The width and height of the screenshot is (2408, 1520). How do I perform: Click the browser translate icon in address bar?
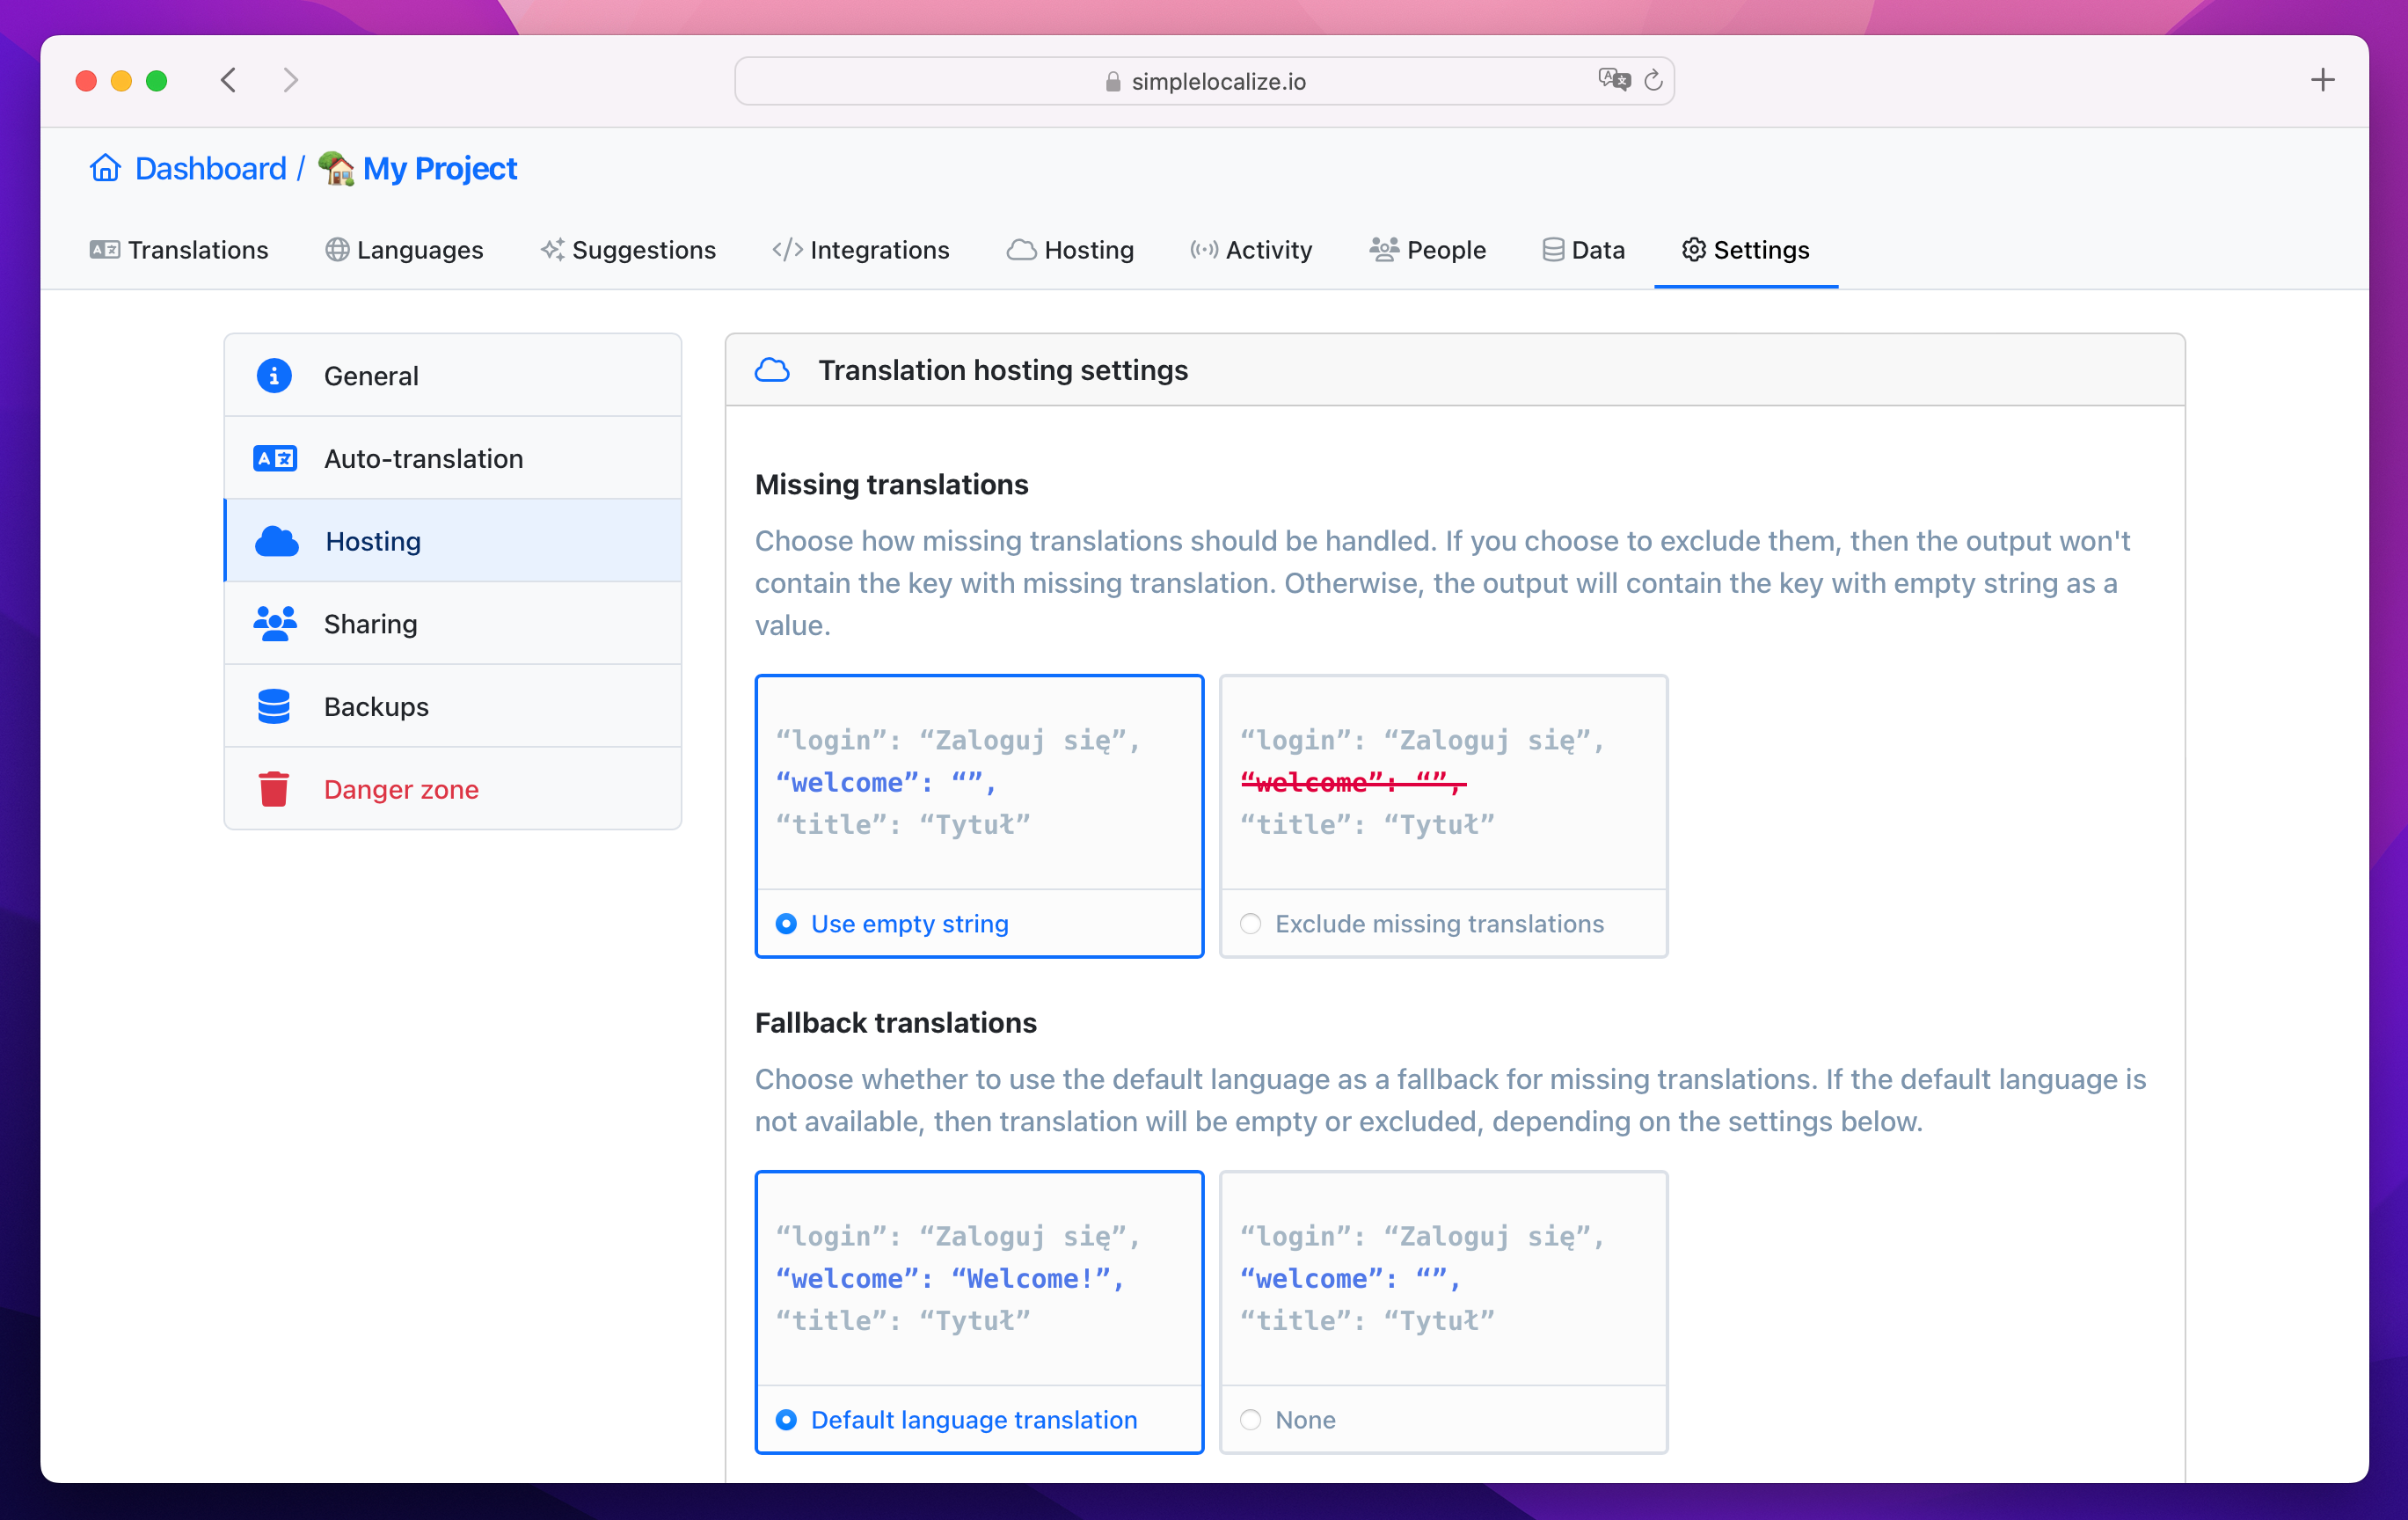click(1614, 80)
